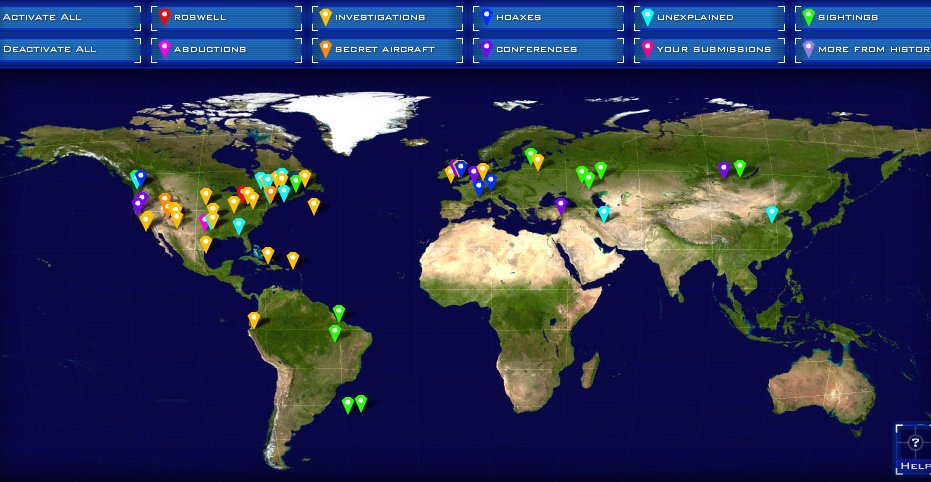Open the blue Hoaxes pin in France
This screenshot has height=482, width=931.
[479, 188]
